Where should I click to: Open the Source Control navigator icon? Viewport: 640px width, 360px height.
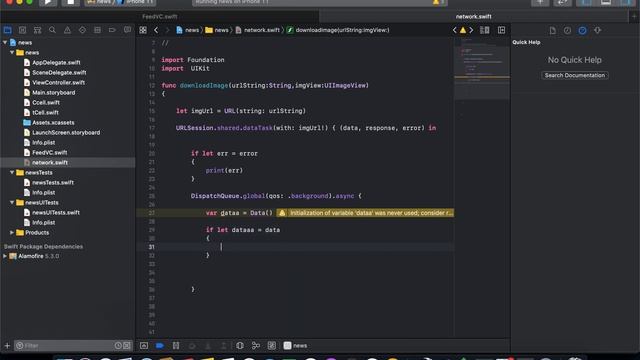pyautogui.click(x=22, y=30)
